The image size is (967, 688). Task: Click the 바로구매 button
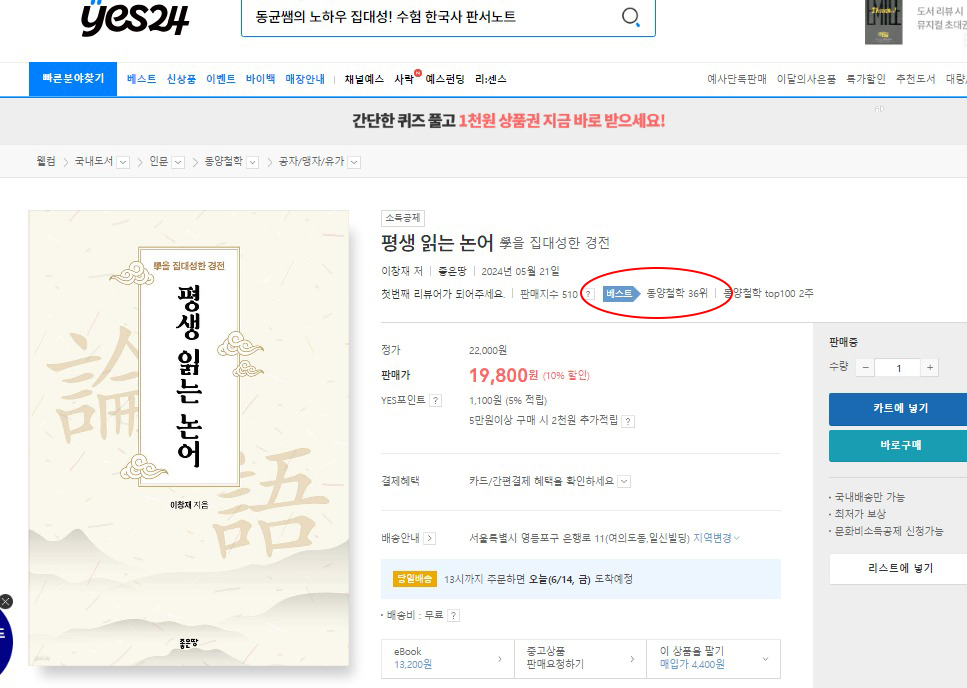[898, 445]
